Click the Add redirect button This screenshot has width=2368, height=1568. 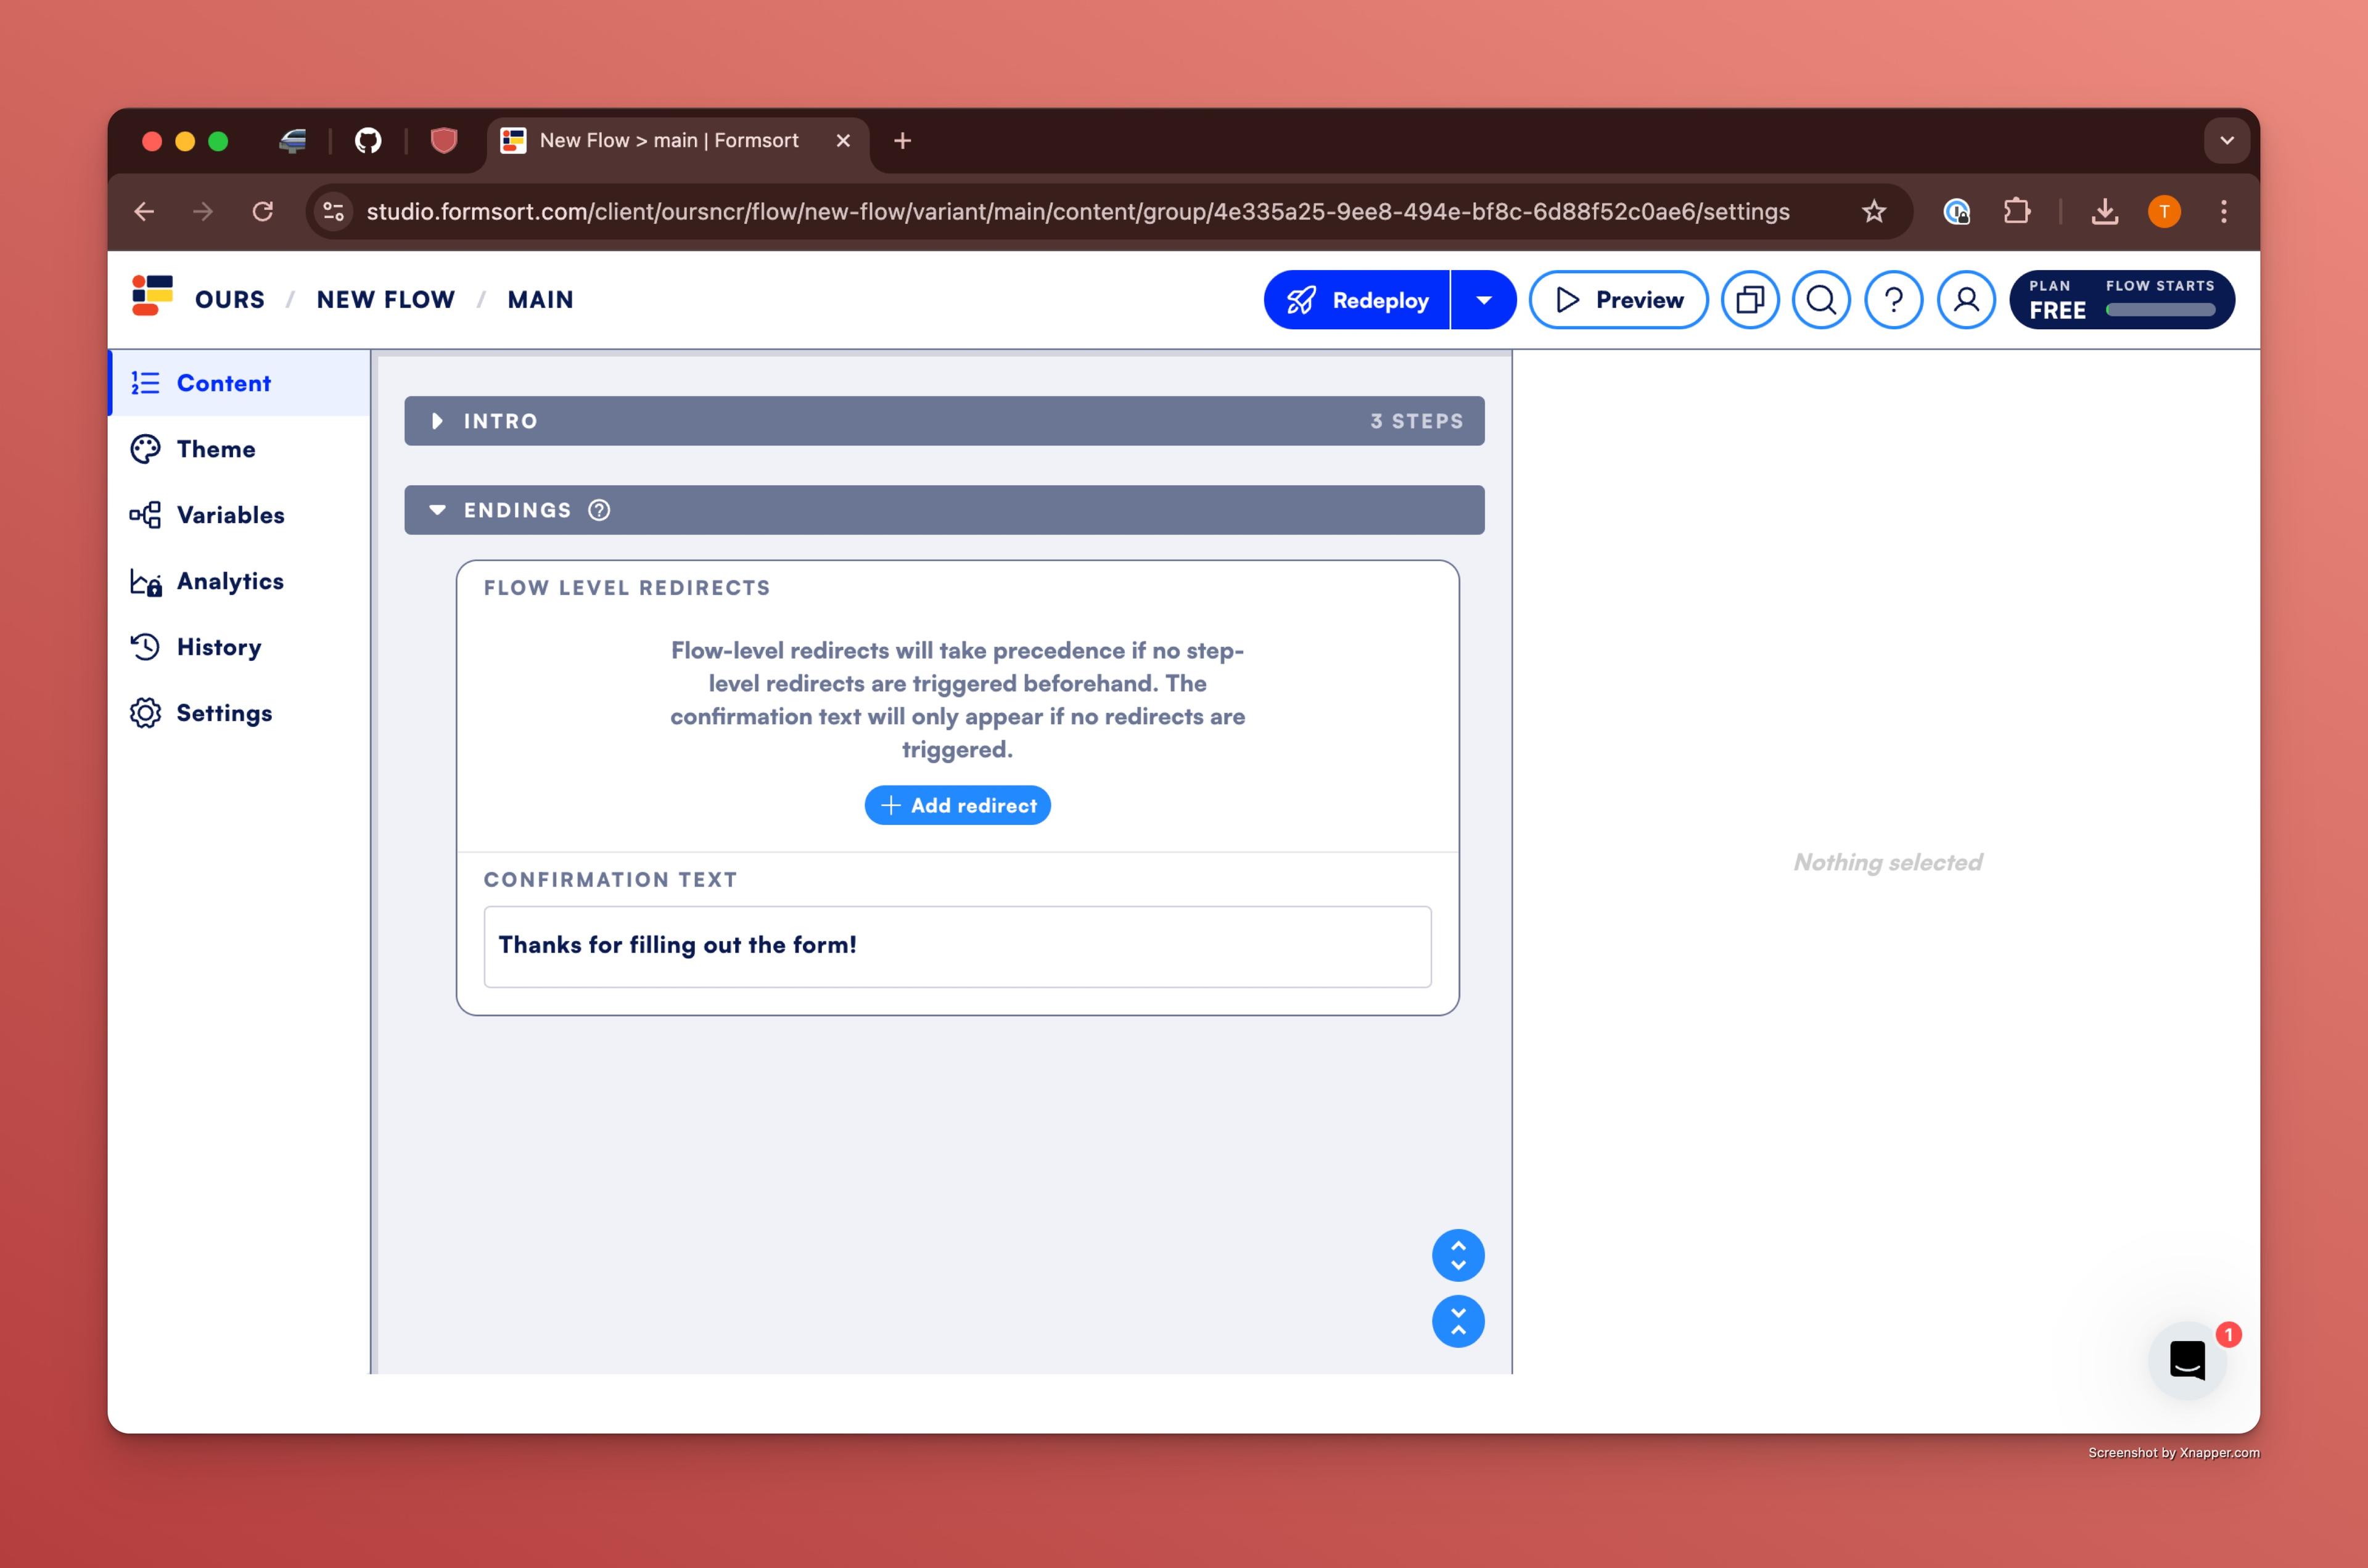click(x=957, y=805)
